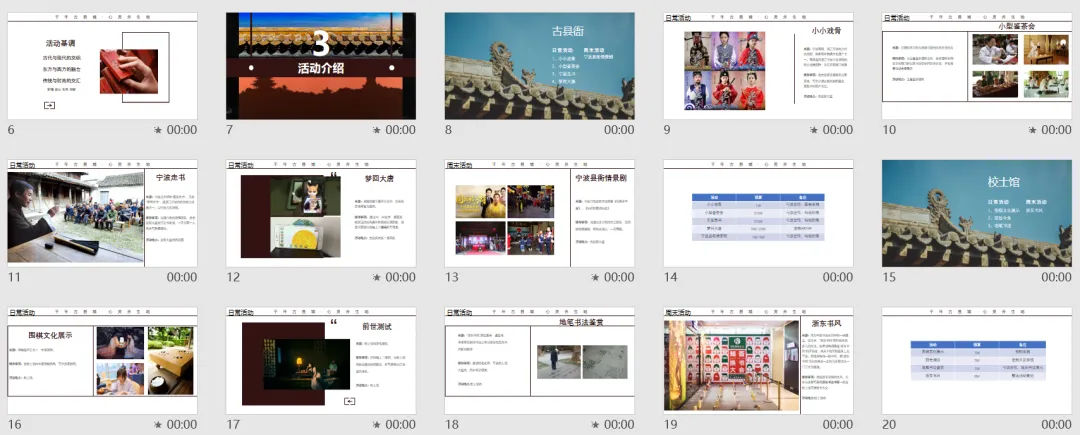This screenshot has width=1080, height=435.
Task: Click the slide number 17 label
Action: click(x=233, y=425)
